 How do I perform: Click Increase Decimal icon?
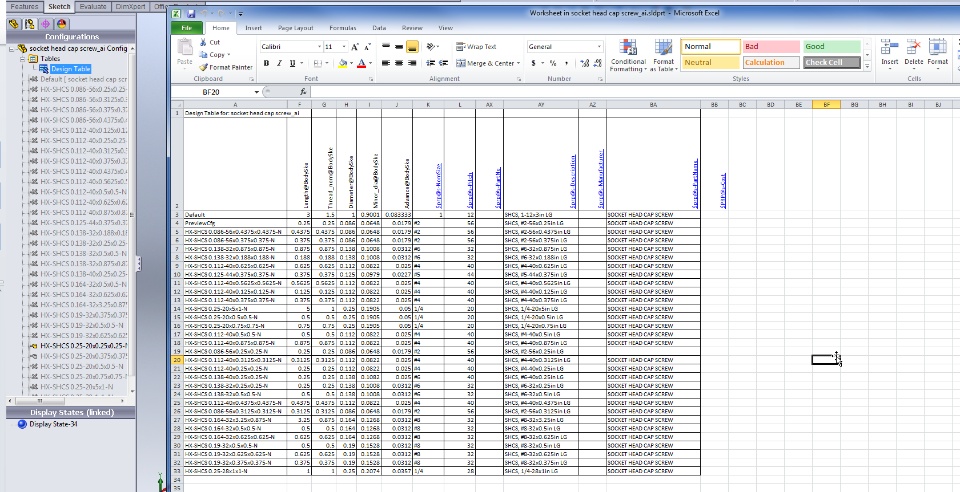585,63
